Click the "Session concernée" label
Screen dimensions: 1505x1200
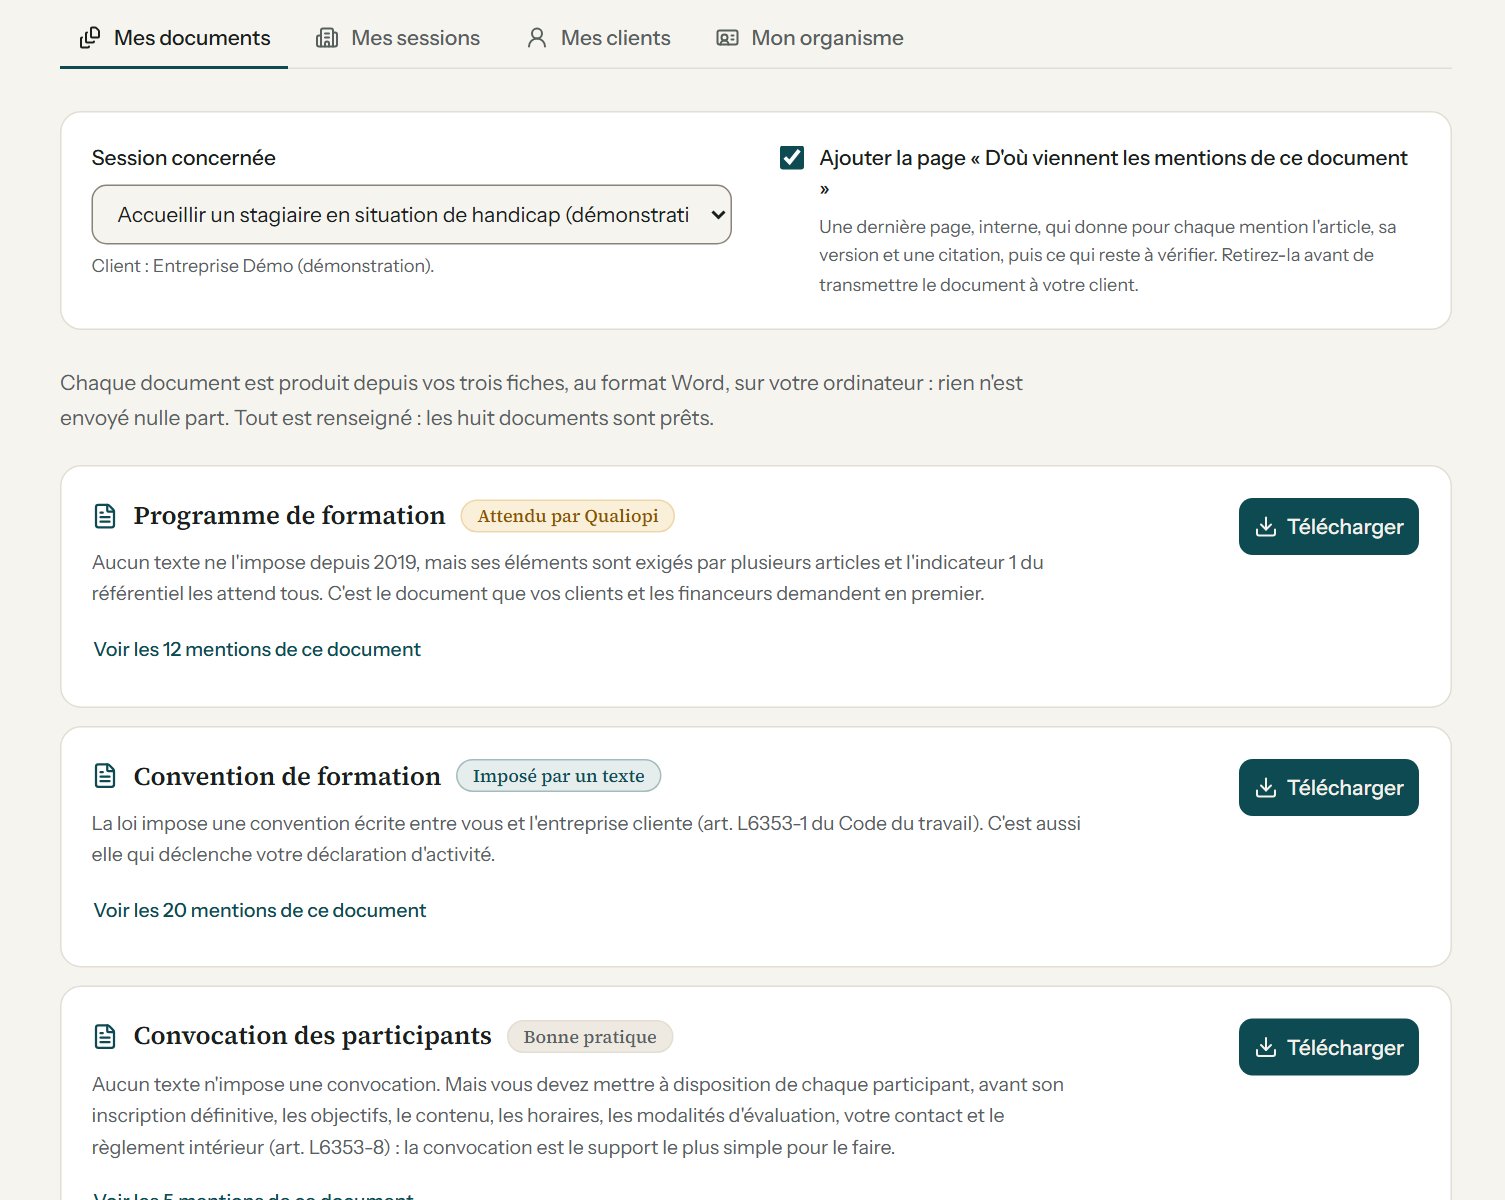184,158
